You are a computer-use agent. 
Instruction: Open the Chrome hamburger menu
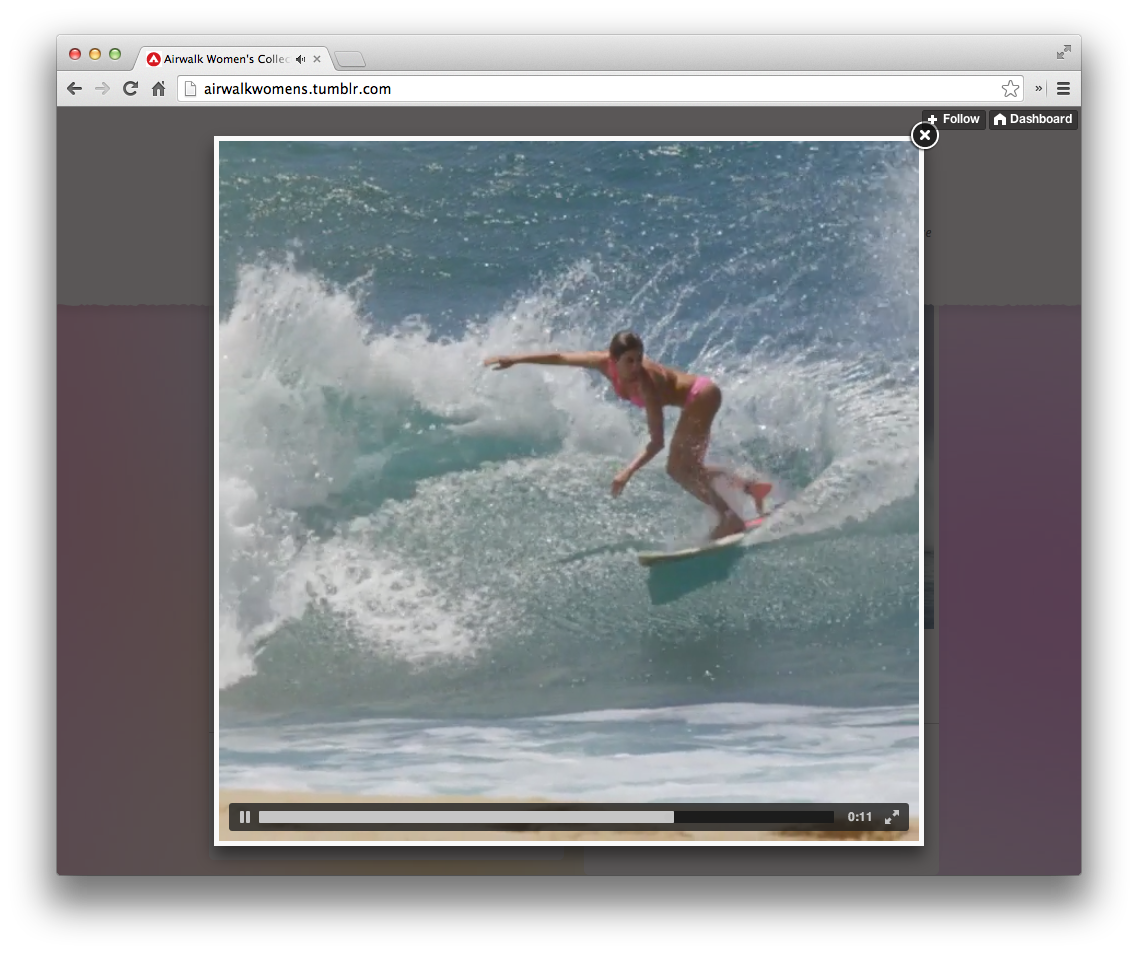coord(1063,89)
